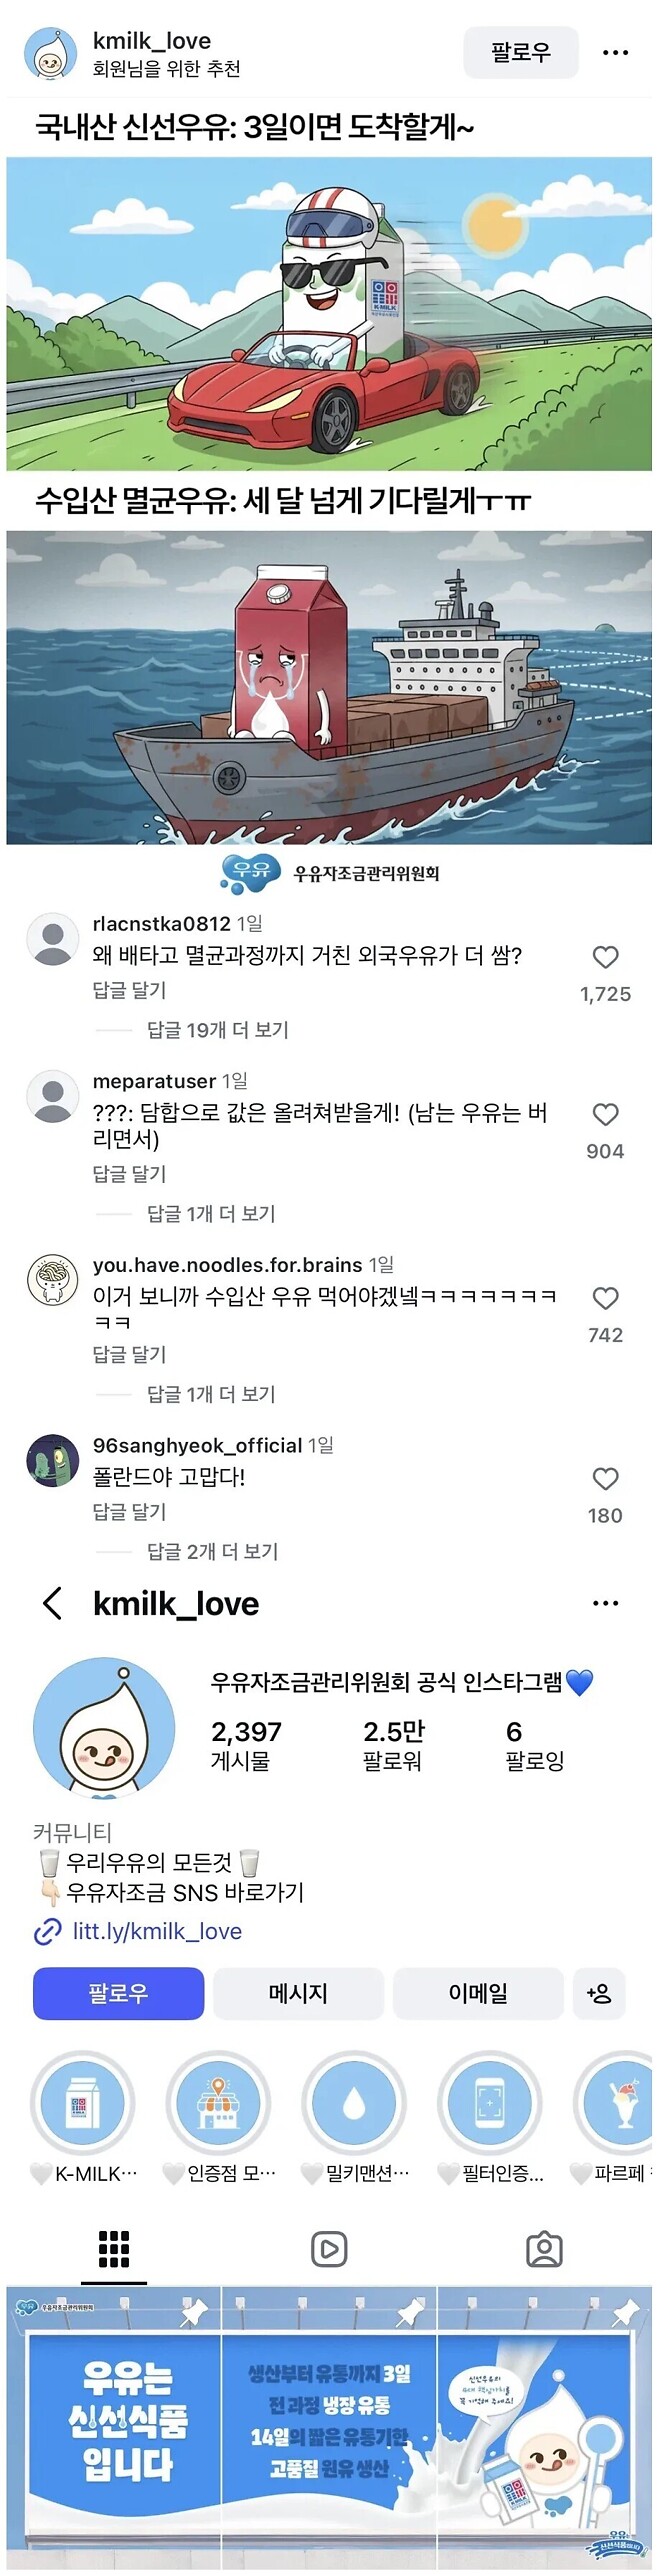Open the litt.ly/kmilk_love link
The image size is (660, 2574).
point(157,1931)
